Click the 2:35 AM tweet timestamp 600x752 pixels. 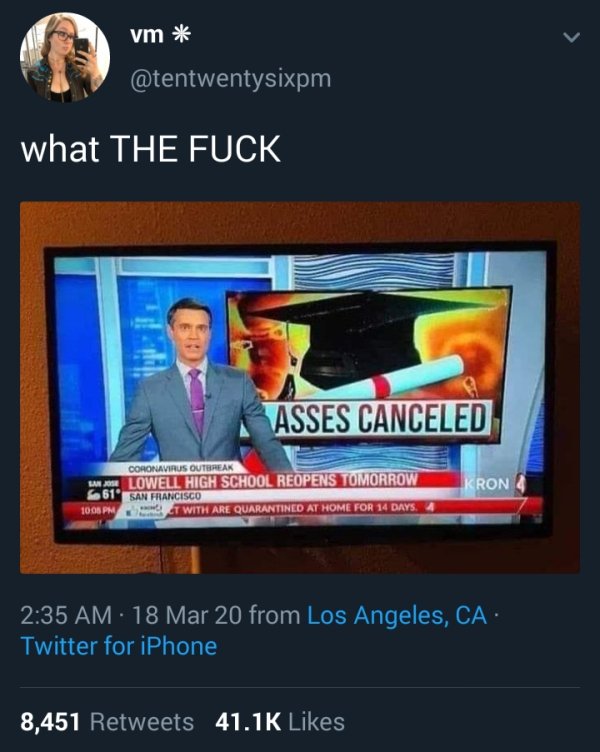(x=66, y=615)
